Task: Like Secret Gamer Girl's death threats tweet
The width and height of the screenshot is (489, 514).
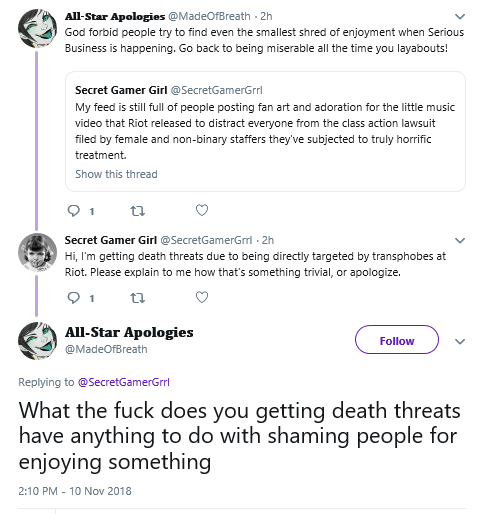Action: coord(202,297)
